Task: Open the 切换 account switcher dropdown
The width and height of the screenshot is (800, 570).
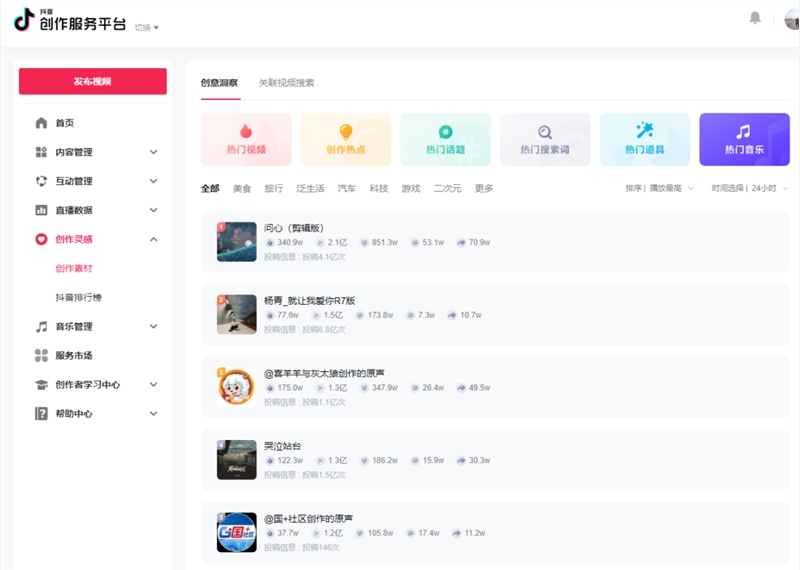Action: [147, 27]
